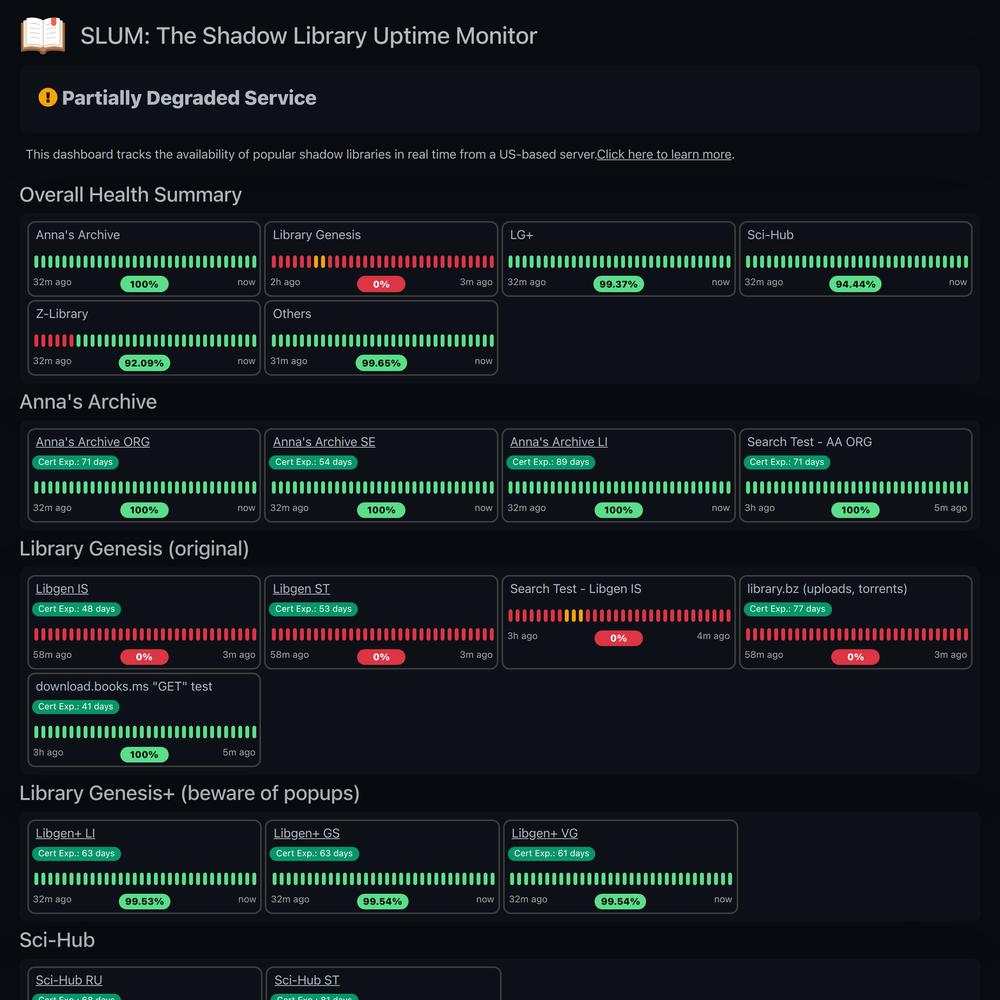This screenshot has width=1000, height=1000.
Task: Click the 99.53% badge on Libgen+ LI
Action: click(x=144, y=901)
